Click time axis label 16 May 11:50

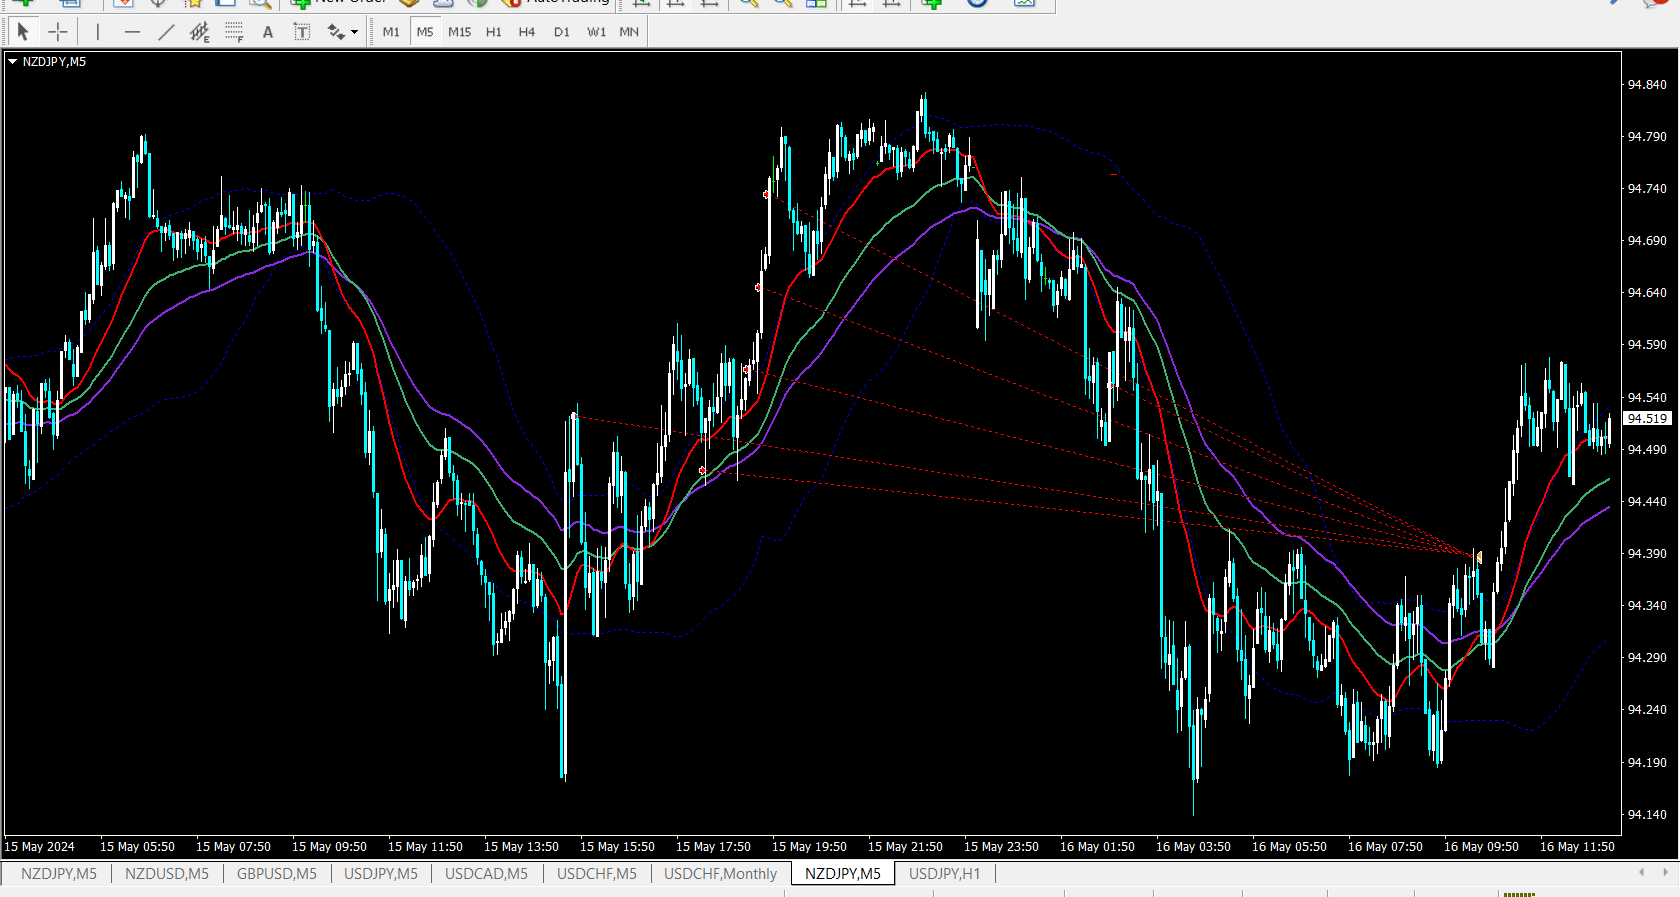(1577, 847)
